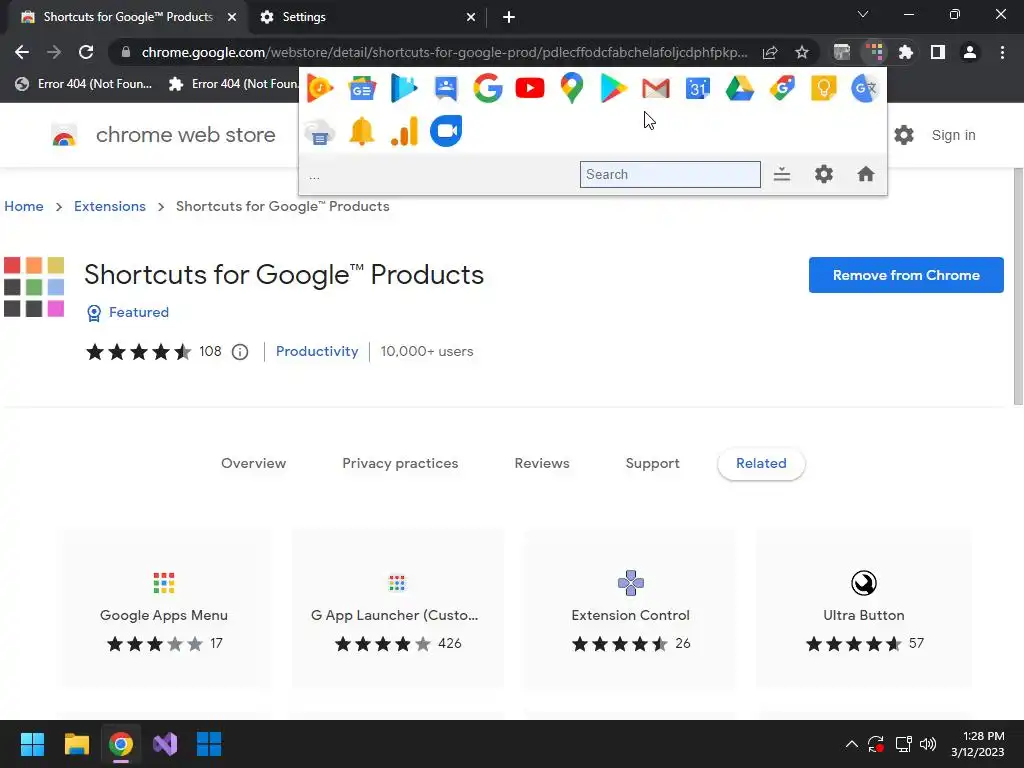
Task: Open the popup's settings gear
Action: (824, 174)
